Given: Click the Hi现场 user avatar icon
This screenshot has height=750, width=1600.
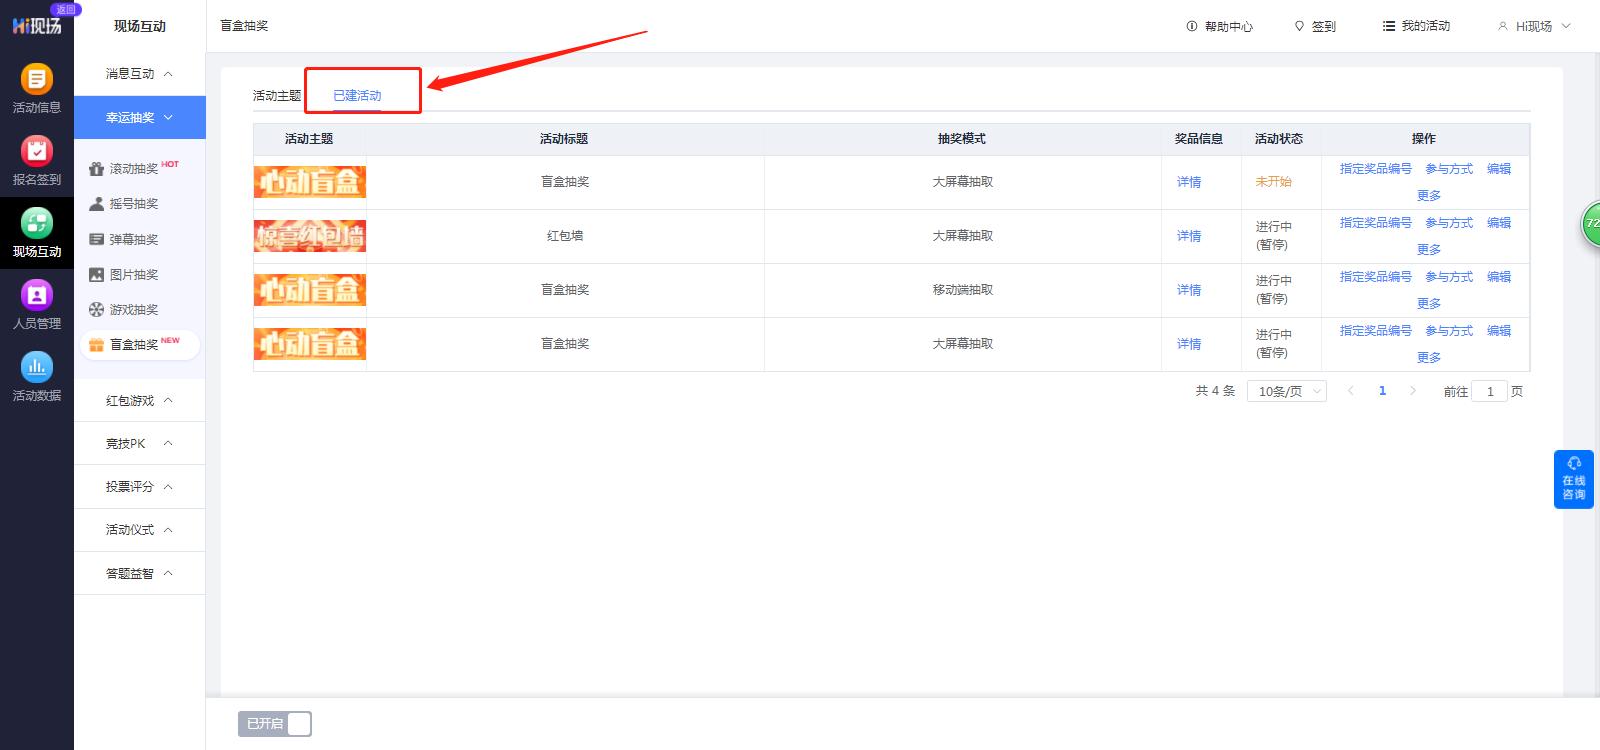Looking at the screenshot, I should tap(1502, 26).
